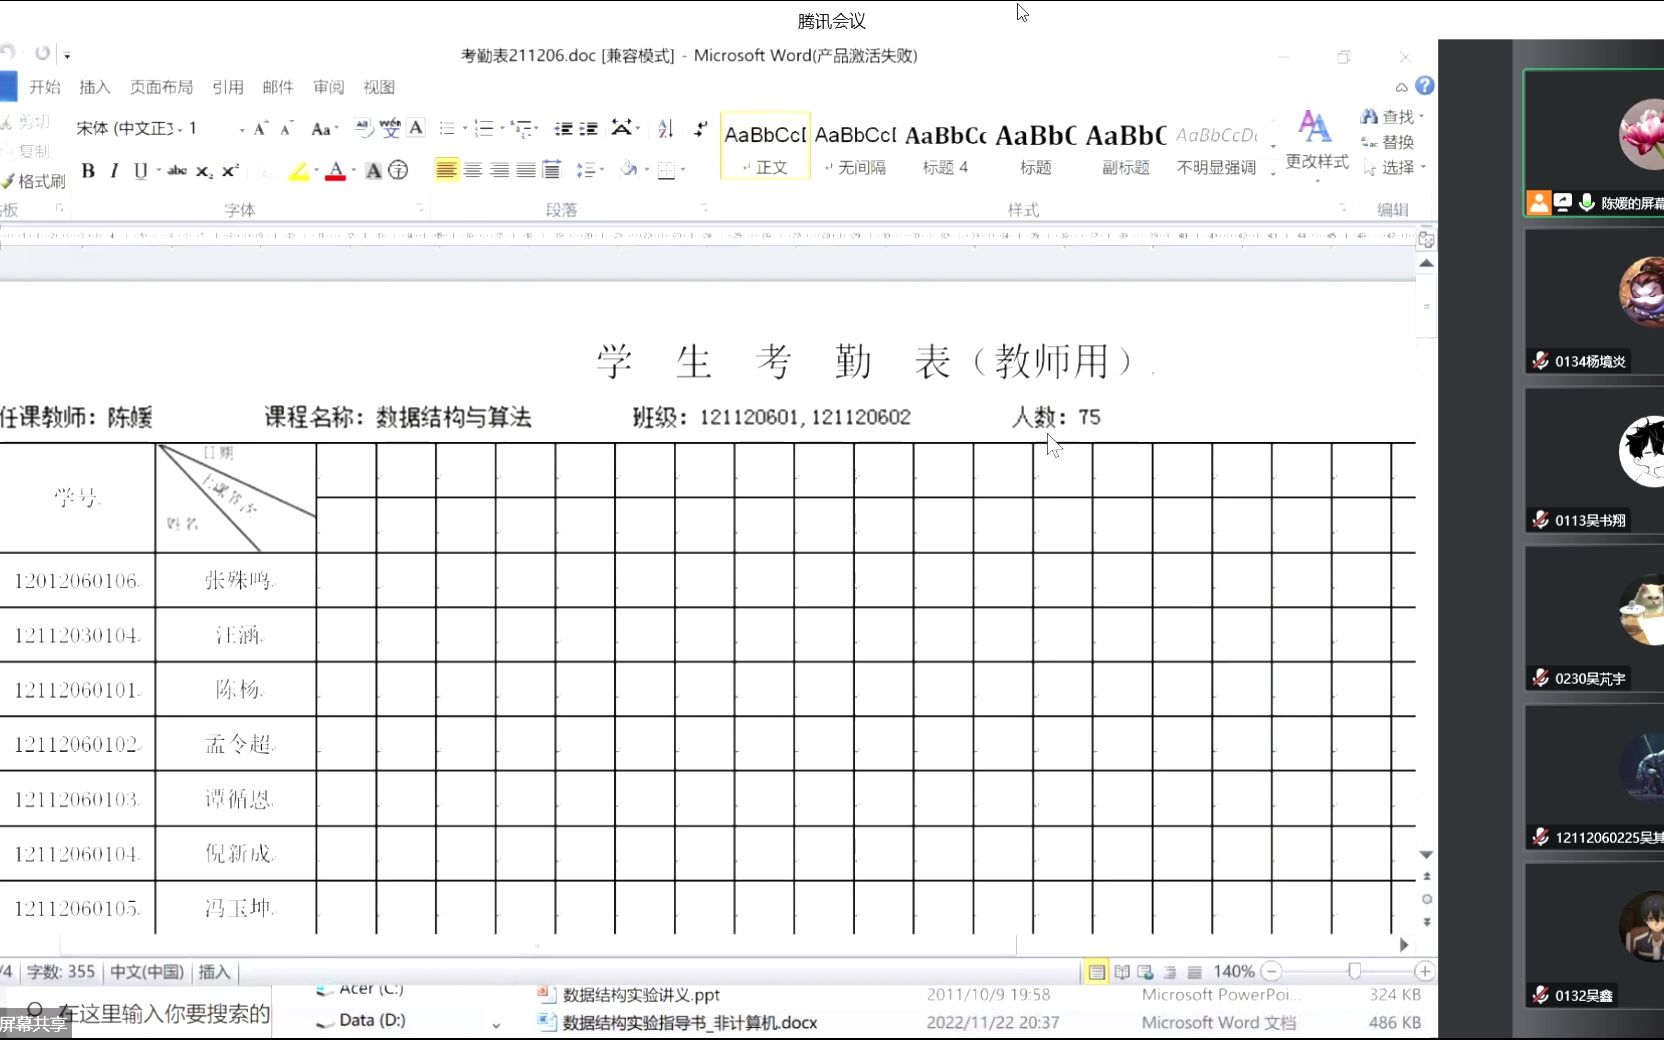Sort the selected text
Image resolution: width=1664 pixels, height=1040 pixels.
click(x=666, y=128)
